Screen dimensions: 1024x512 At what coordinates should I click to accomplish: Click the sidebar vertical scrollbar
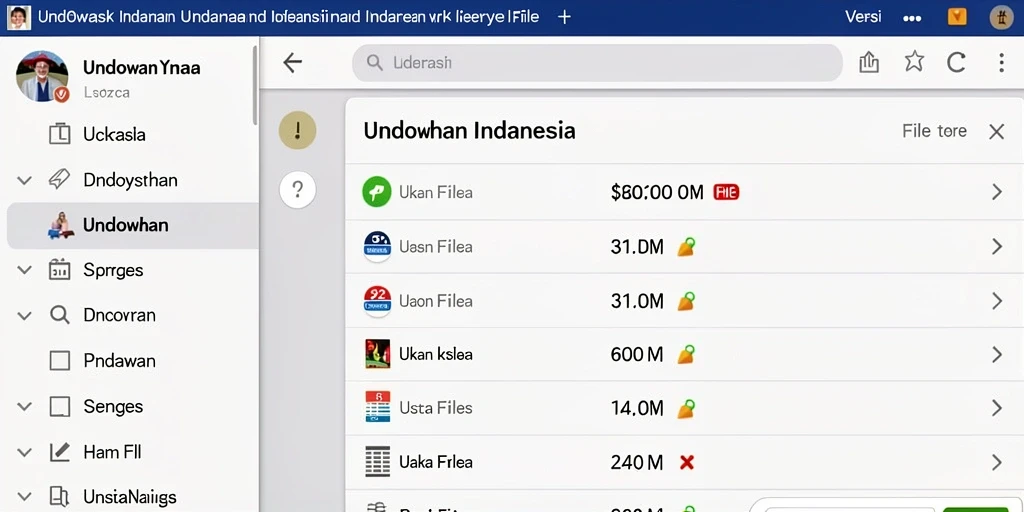(255, 85)
